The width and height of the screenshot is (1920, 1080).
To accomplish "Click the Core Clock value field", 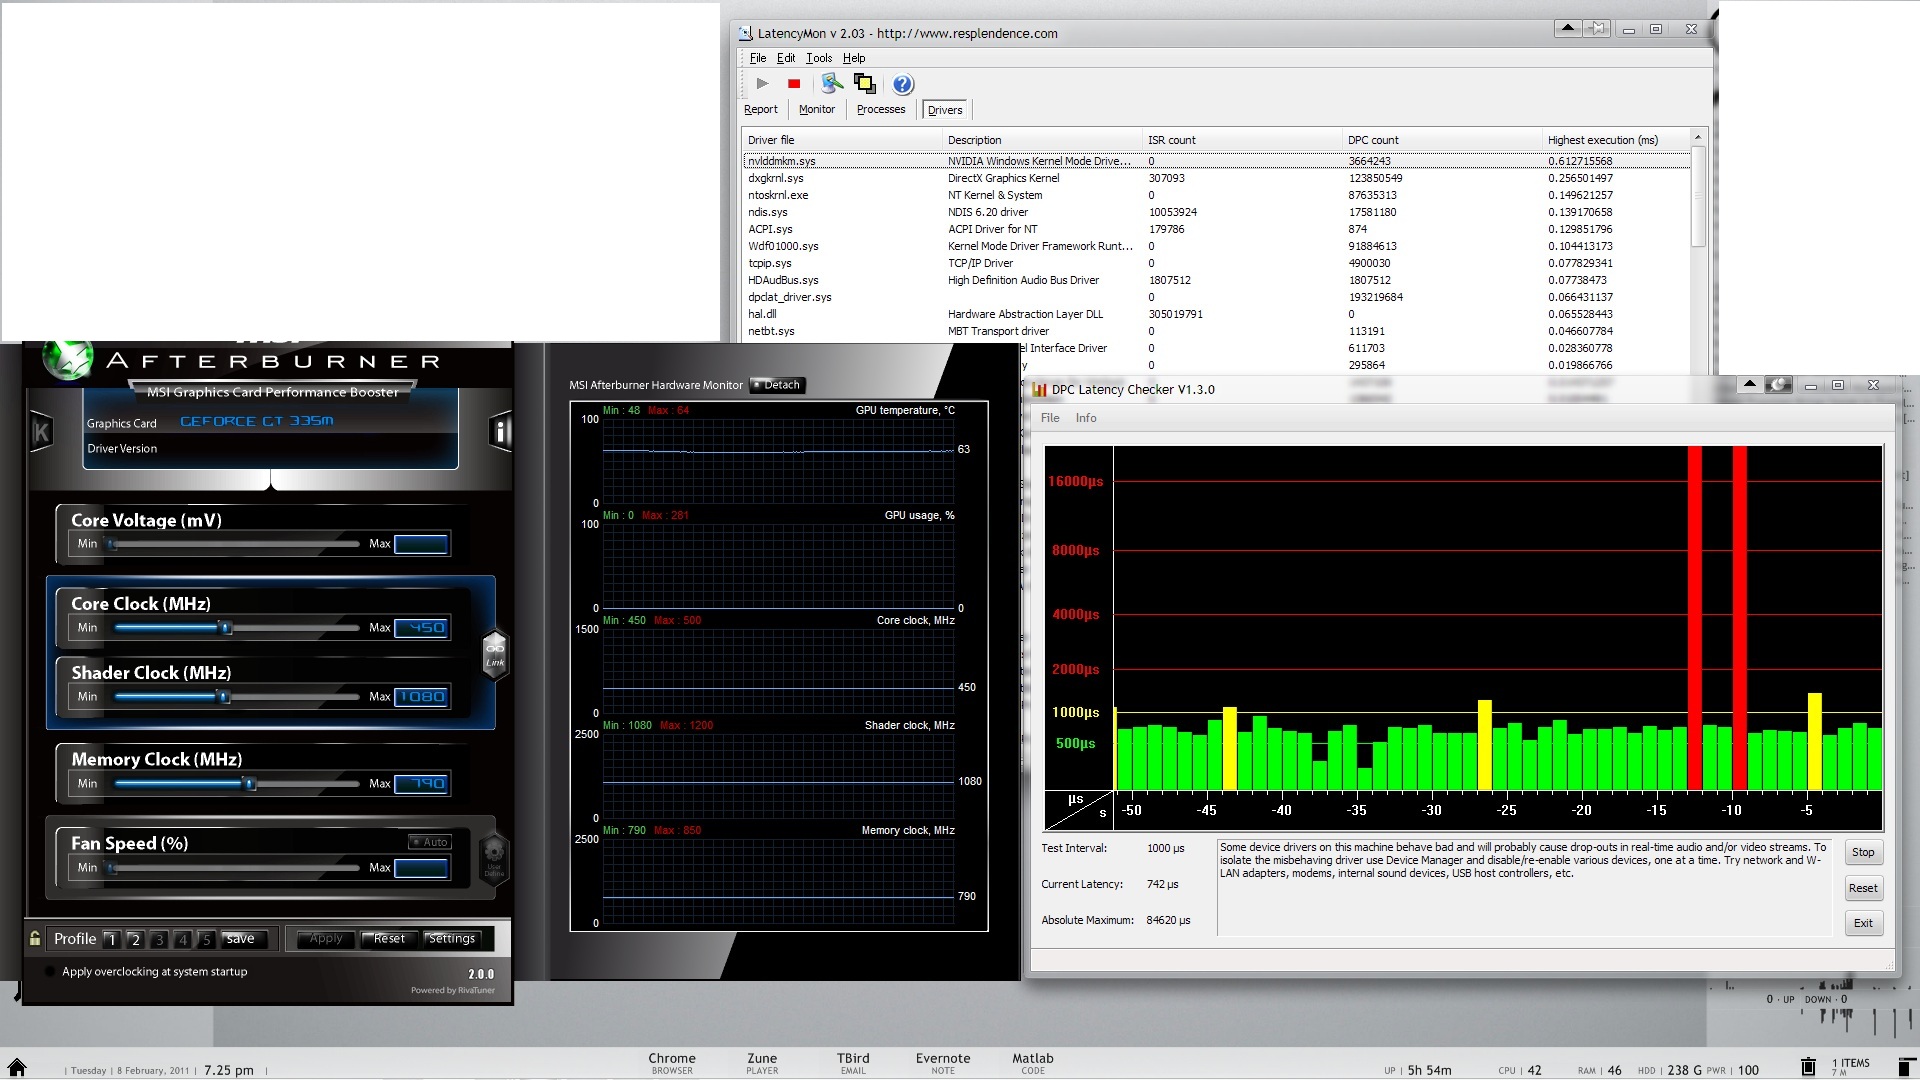I will click(421, 628).
